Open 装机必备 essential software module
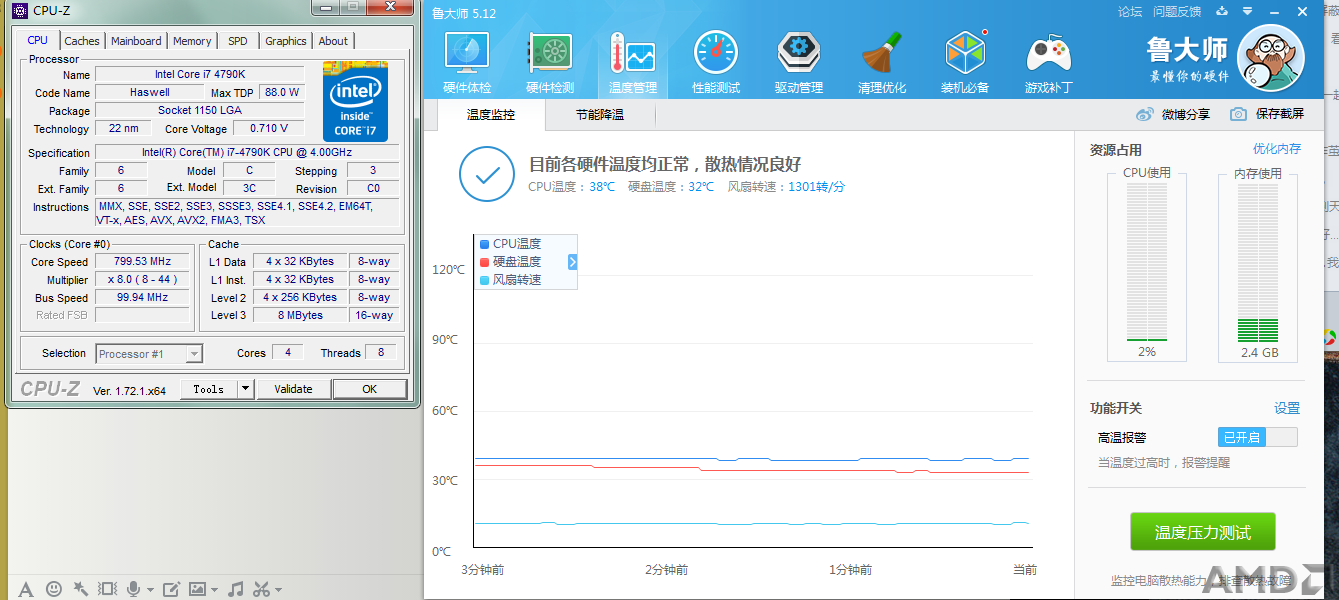Image resolution: width=1339 pixels, height=600 pixels. [x=965, y=62]
